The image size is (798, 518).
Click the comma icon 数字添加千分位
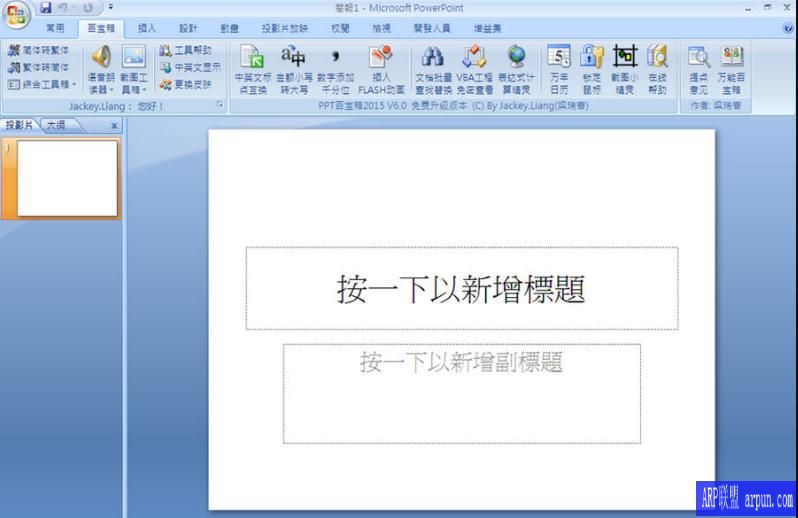tap(335, 70)
